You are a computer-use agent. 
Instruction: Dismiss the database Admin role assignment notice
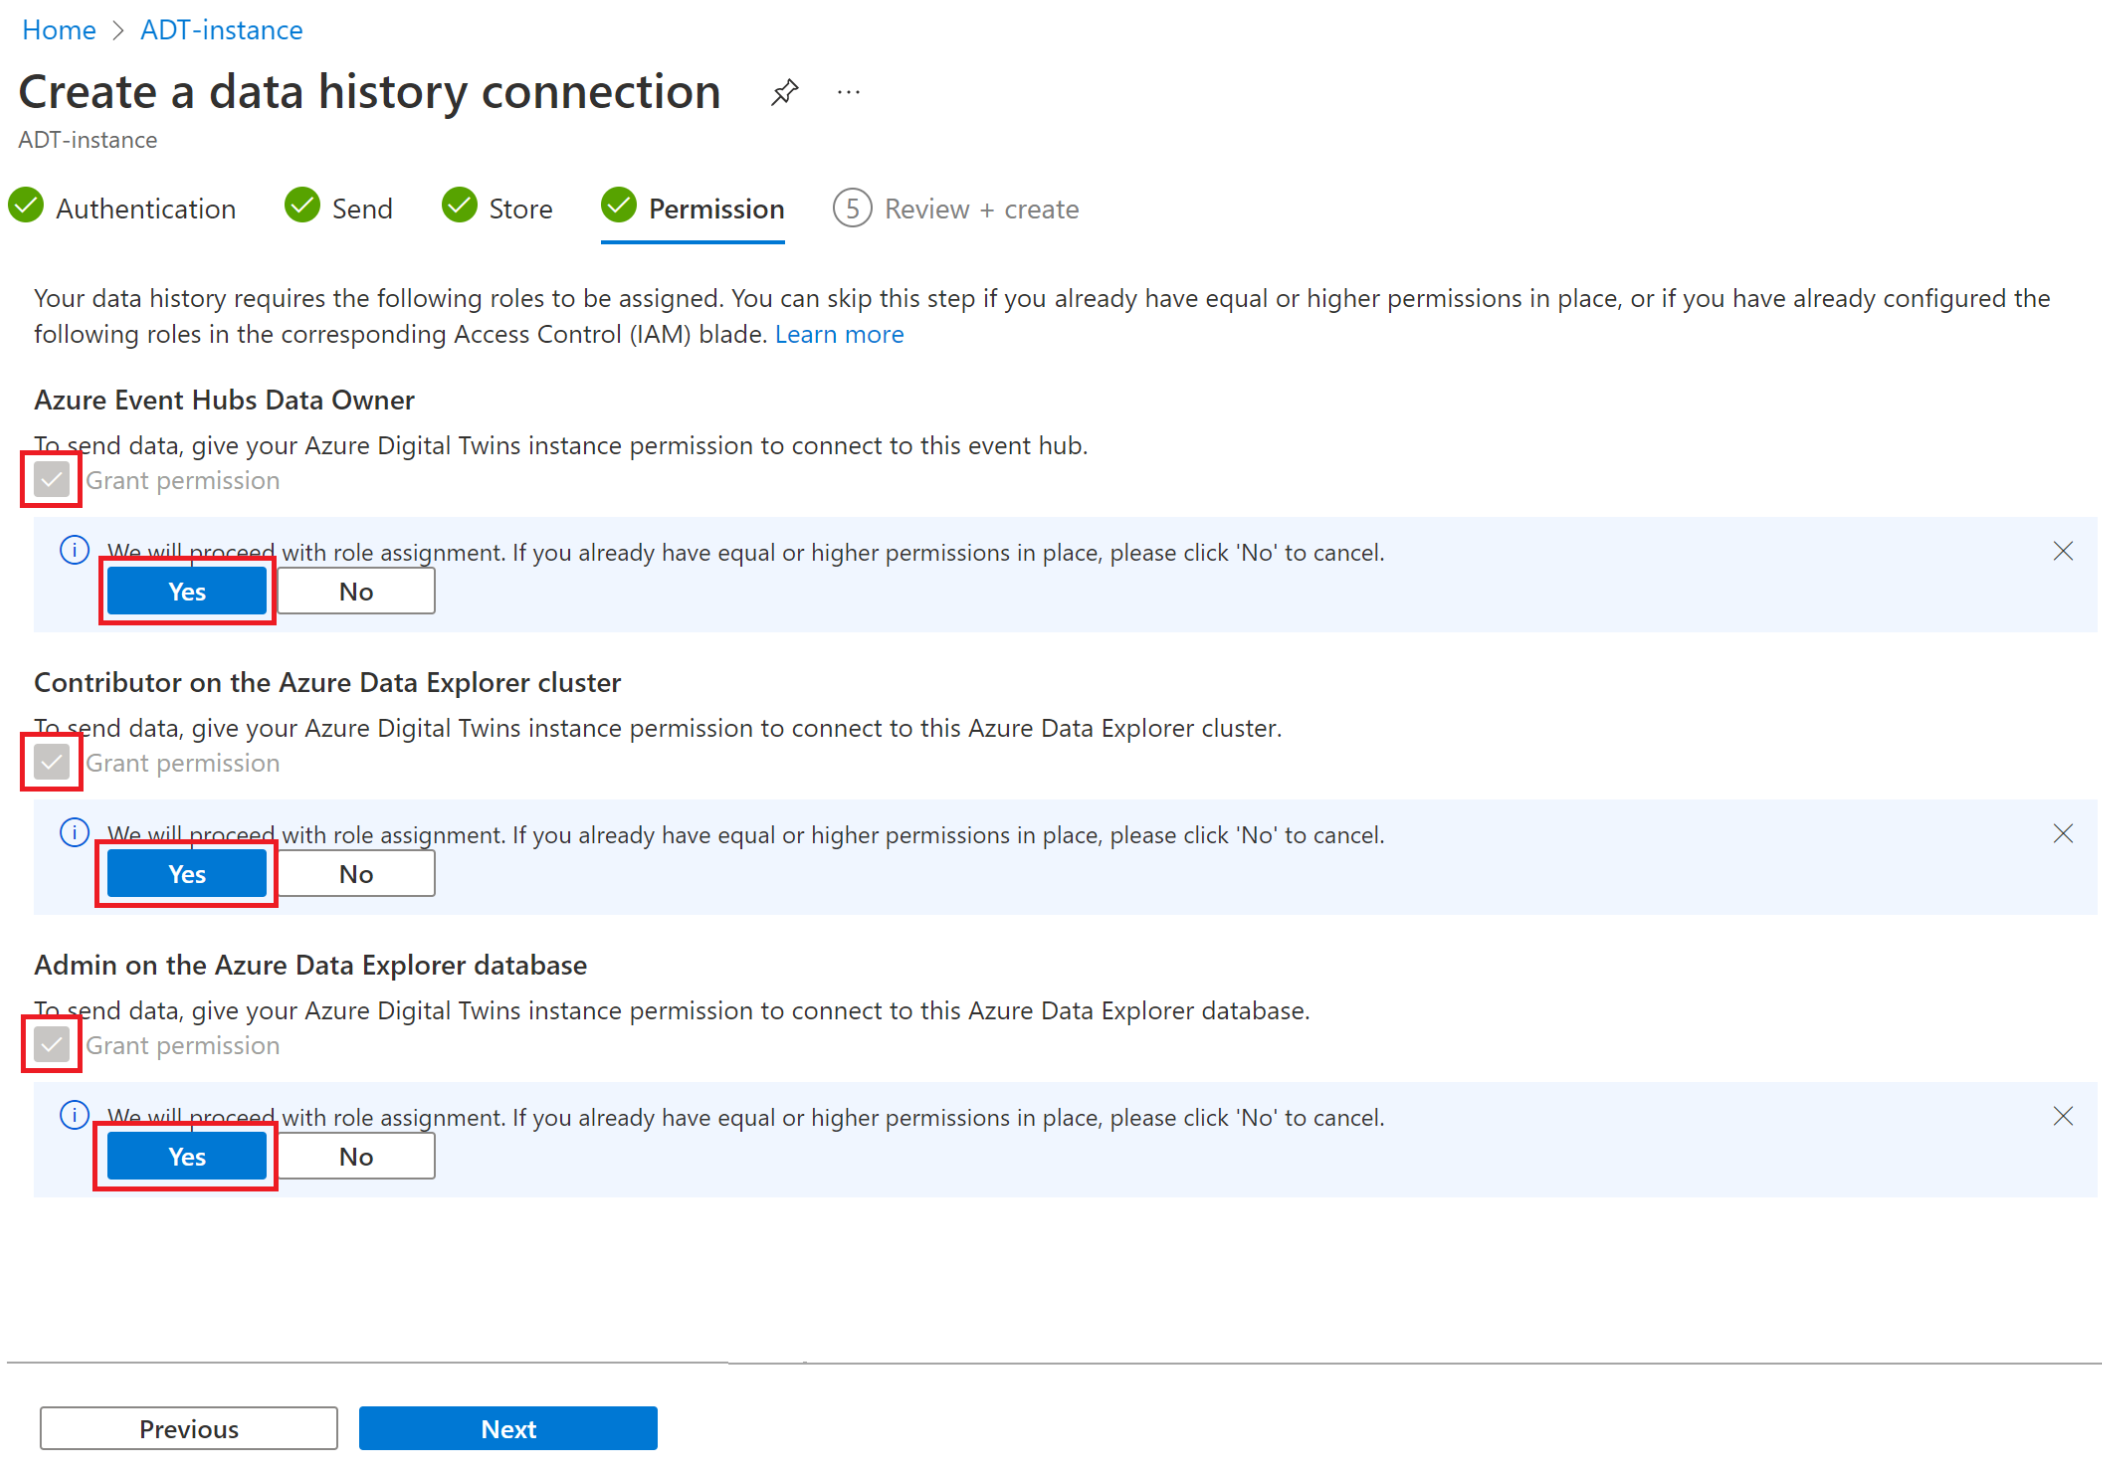pos(2062,1116)
